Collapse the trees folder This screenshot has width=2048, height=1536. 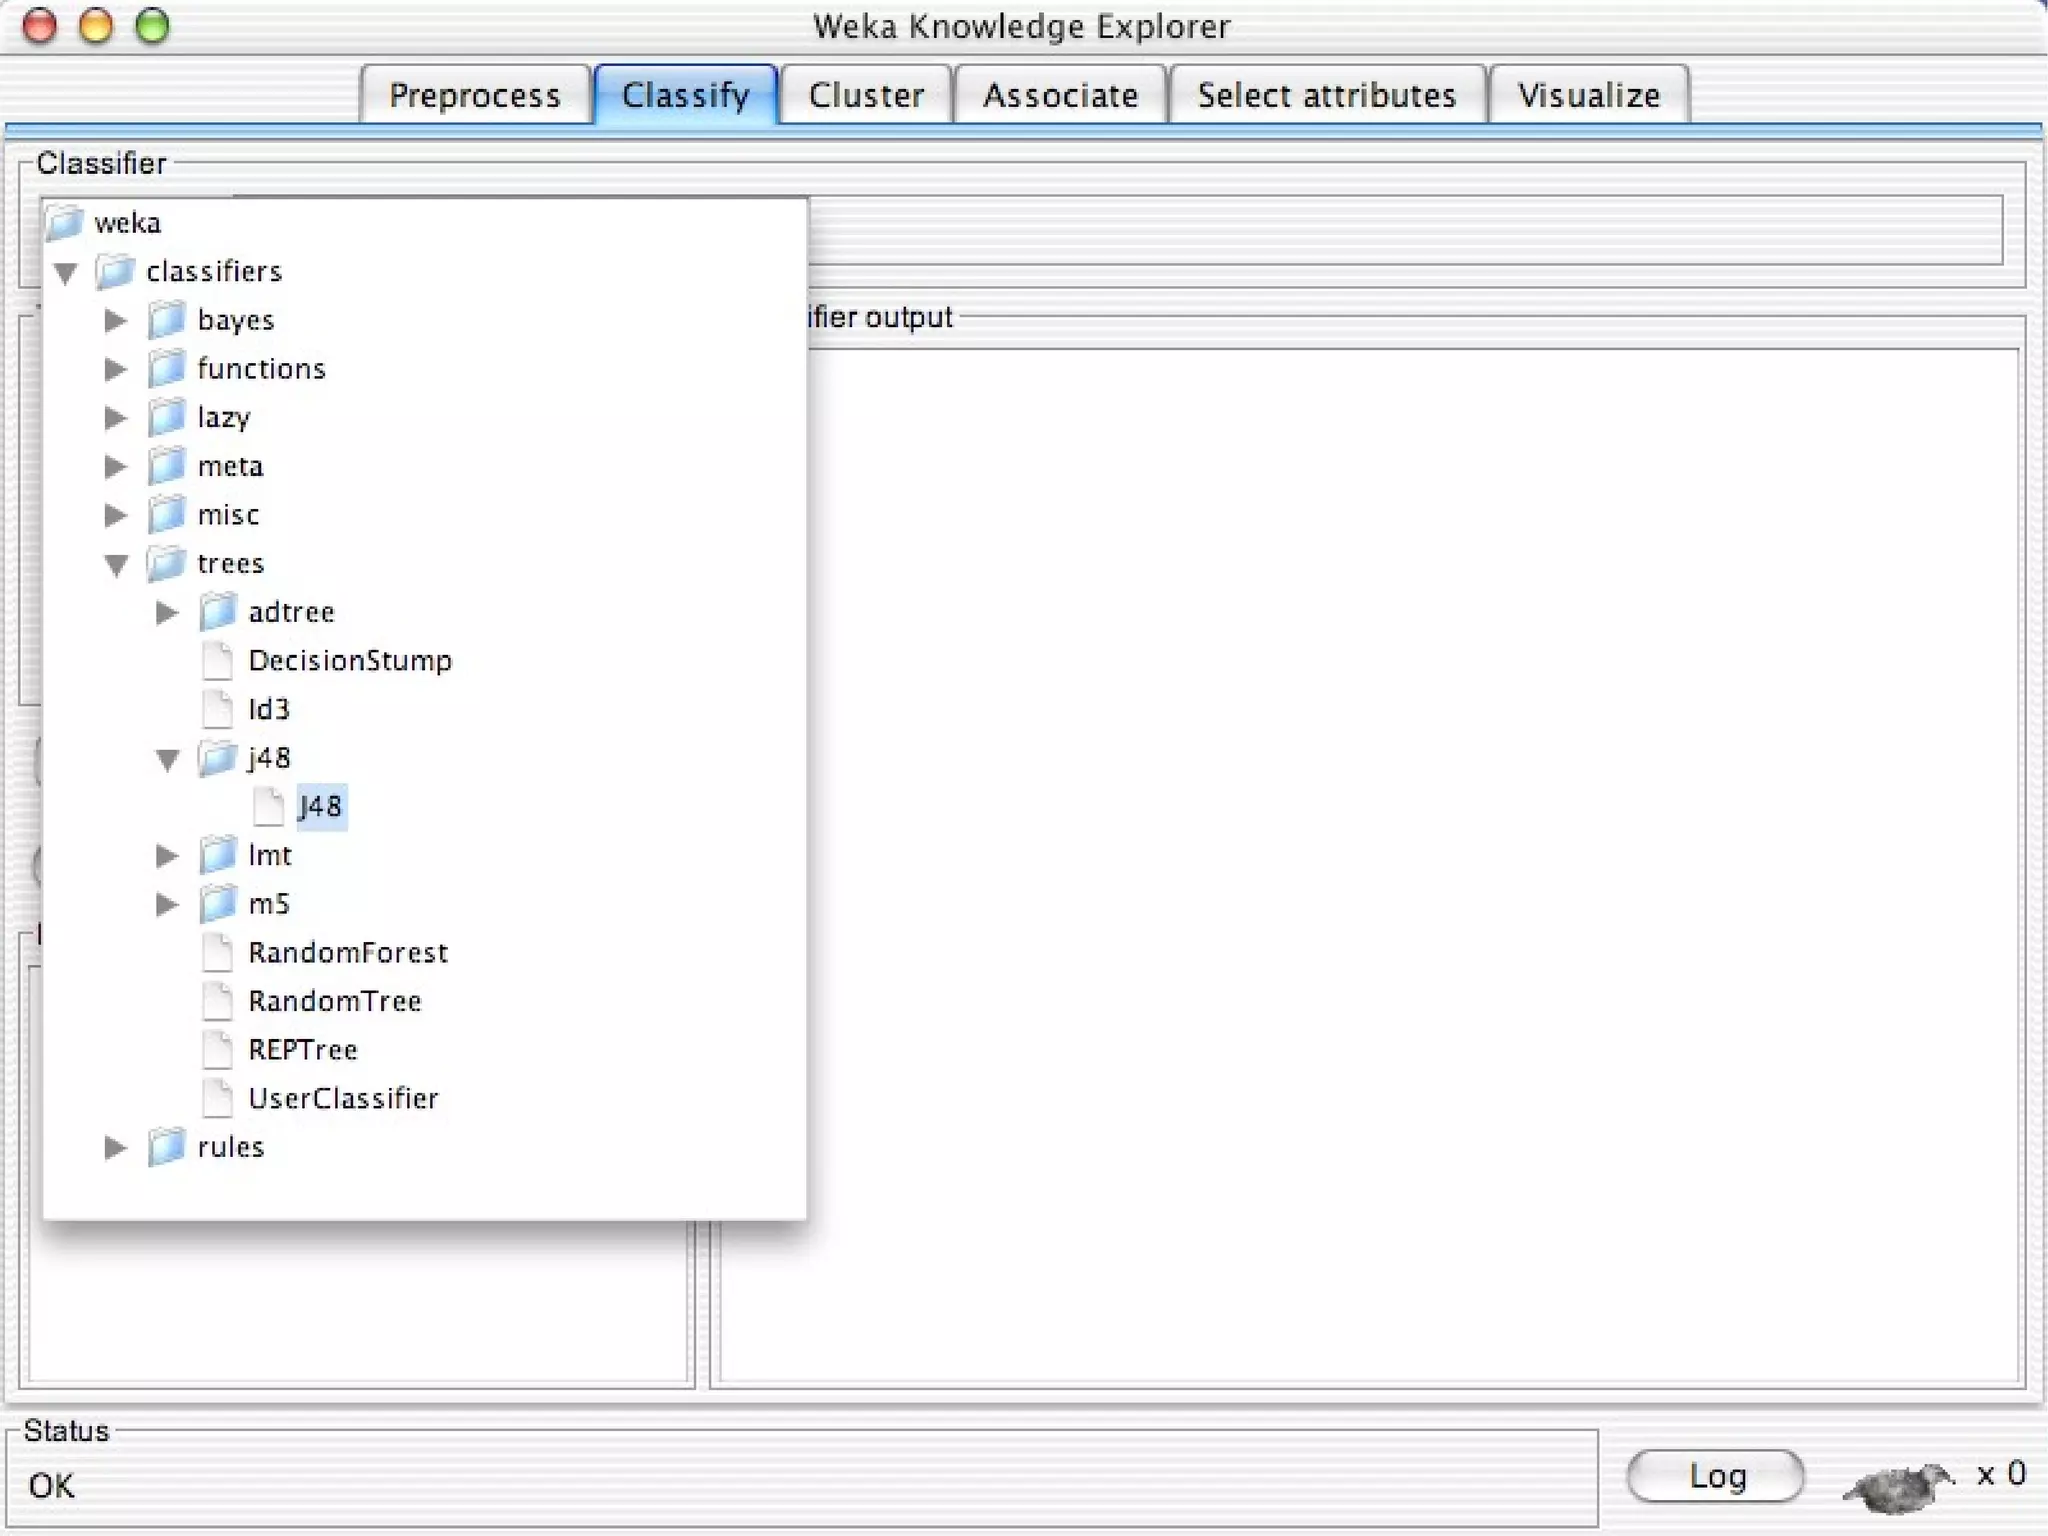tap(116, 565)
